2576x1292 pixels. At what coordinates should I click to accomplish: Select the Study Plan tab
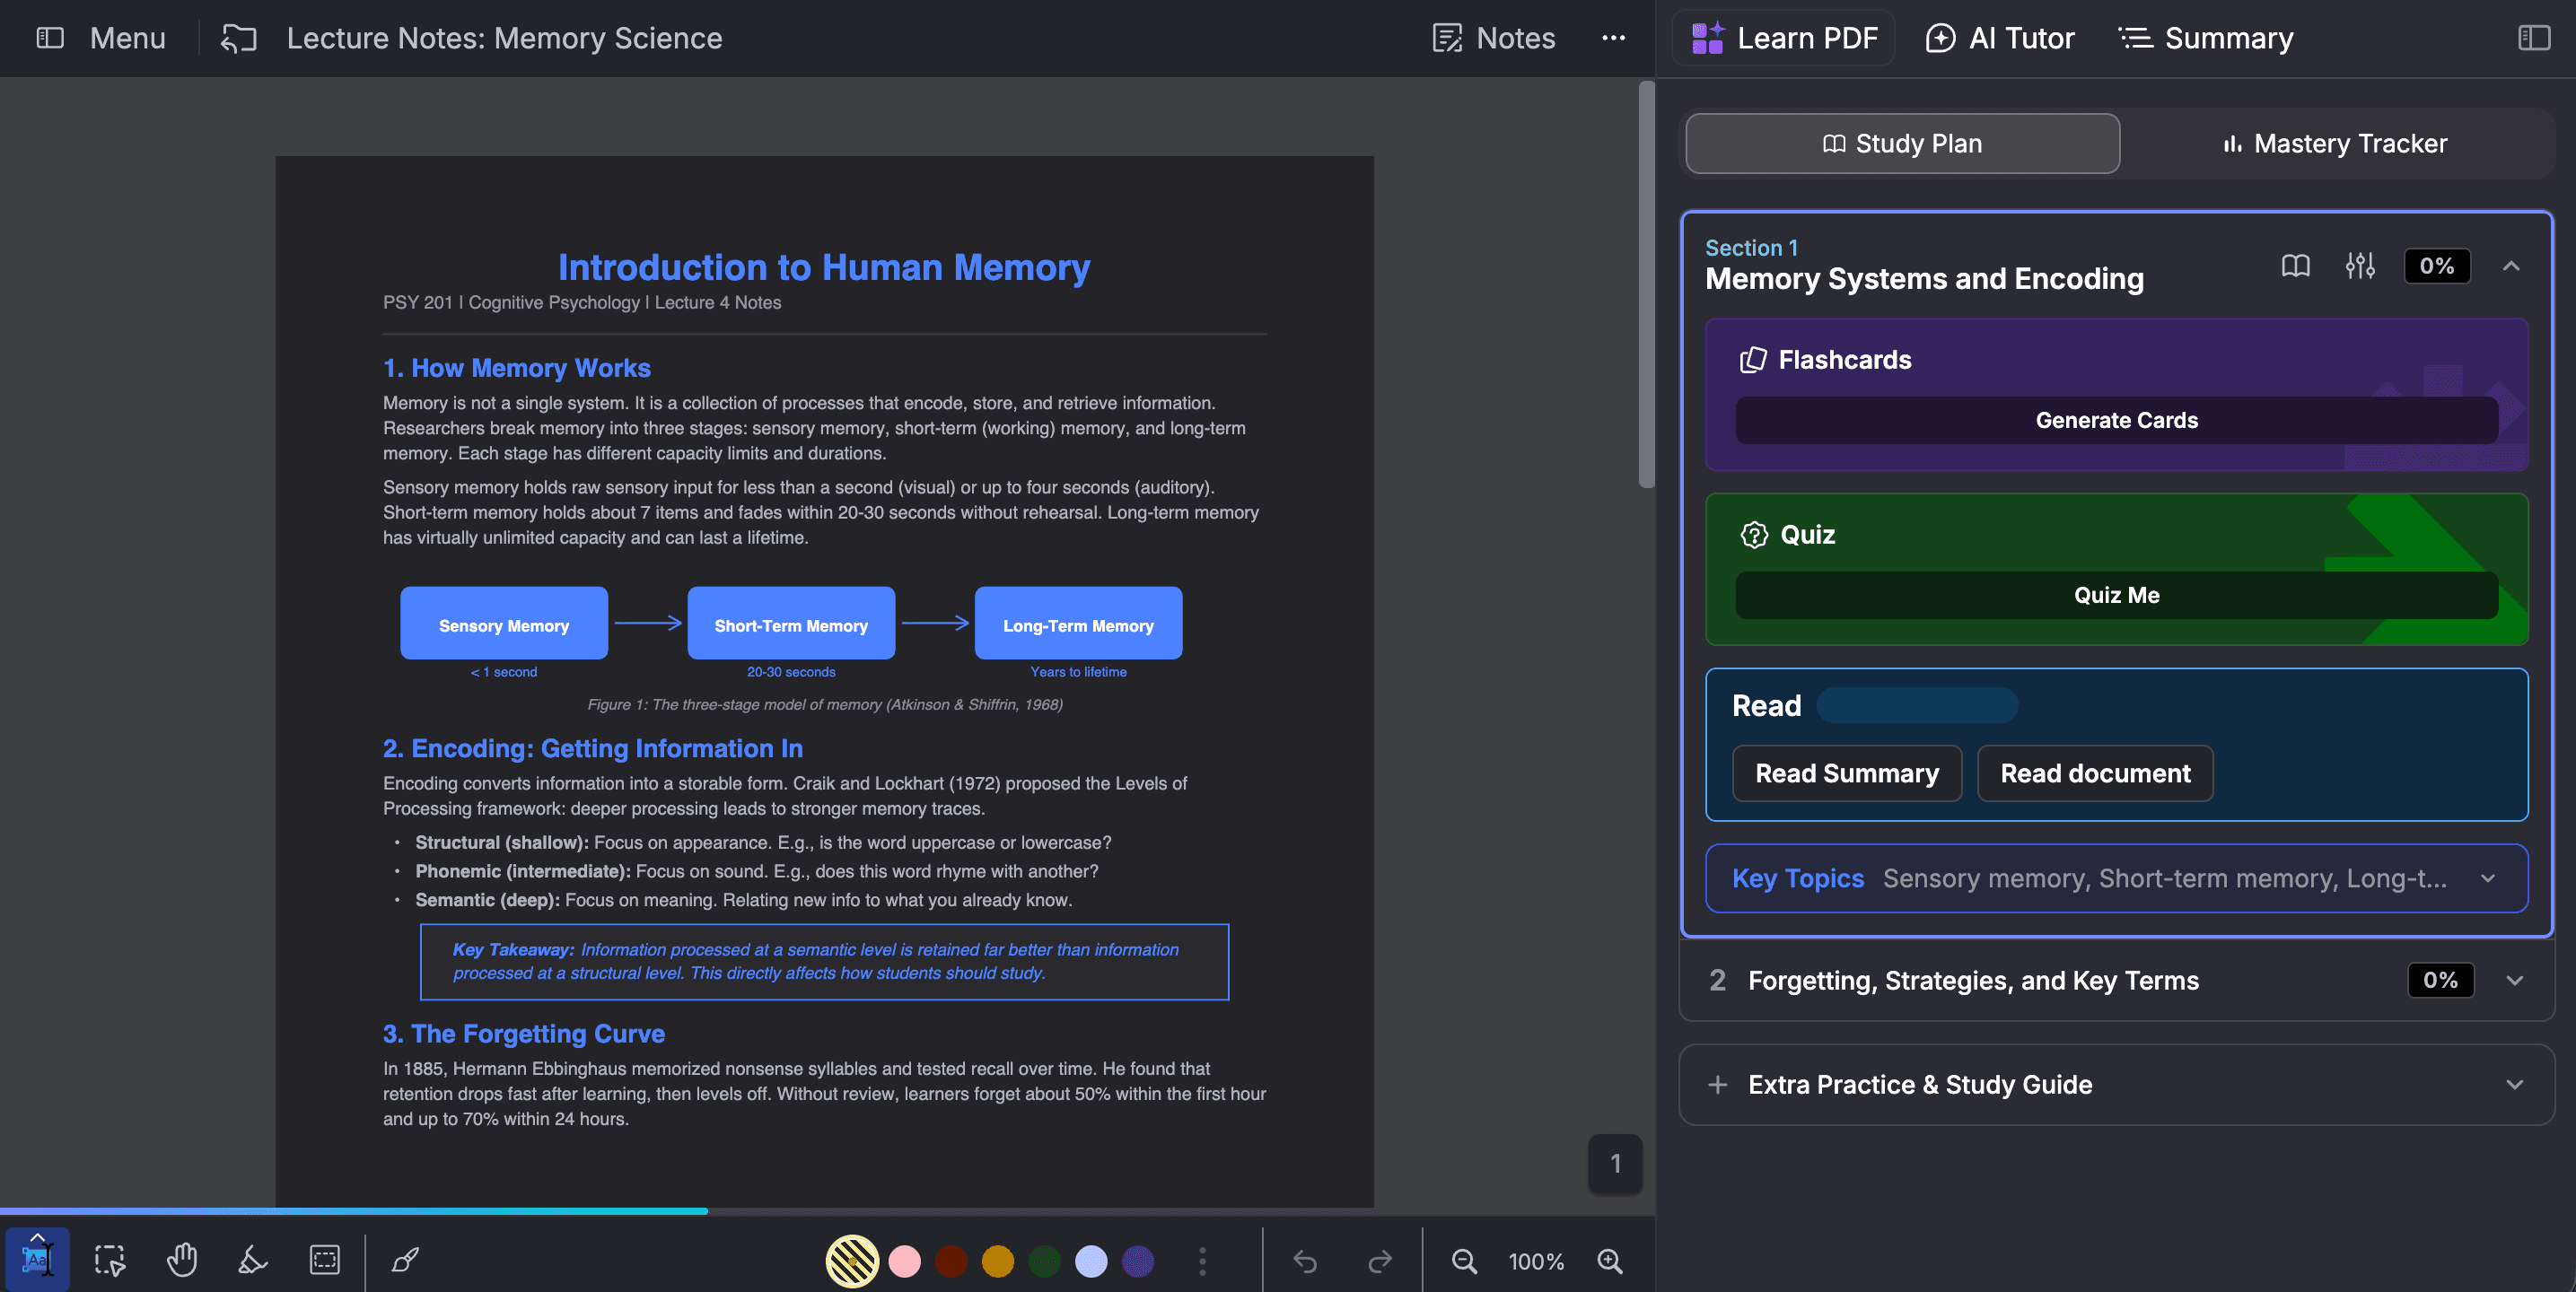1902,143
